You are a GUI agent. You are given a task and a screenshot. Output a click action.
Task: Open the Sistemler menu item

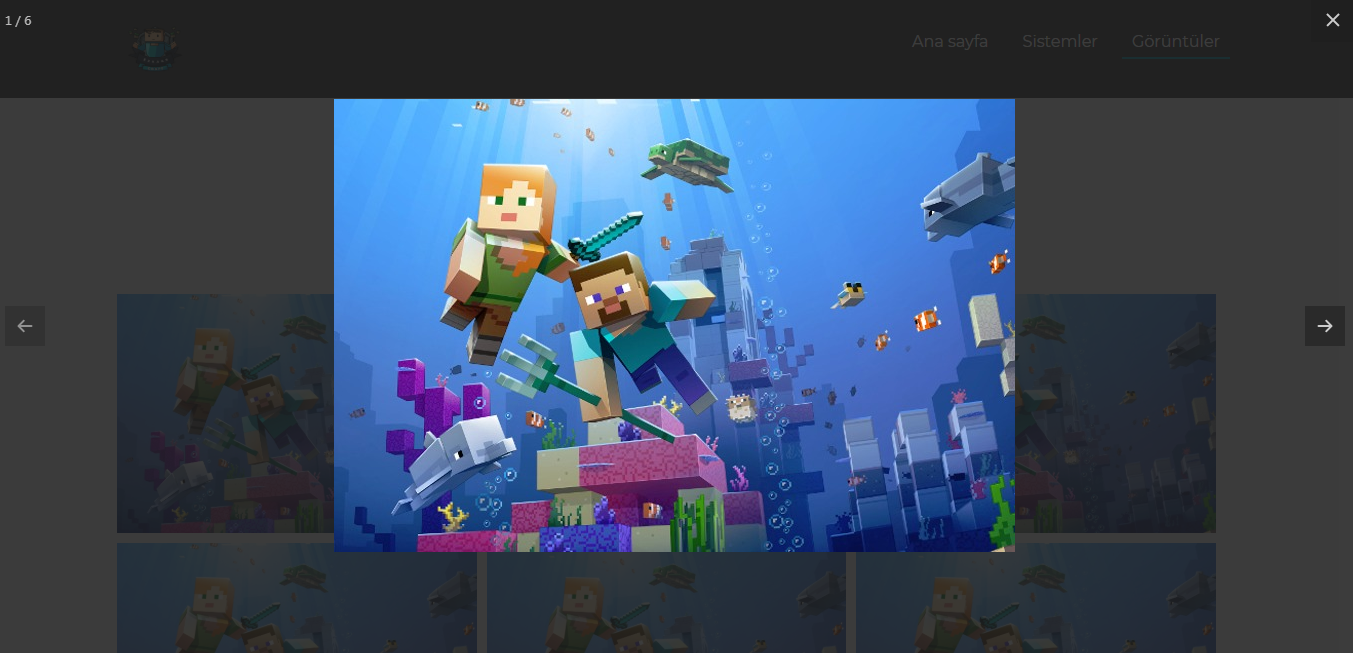click(x=1059, y=42)
